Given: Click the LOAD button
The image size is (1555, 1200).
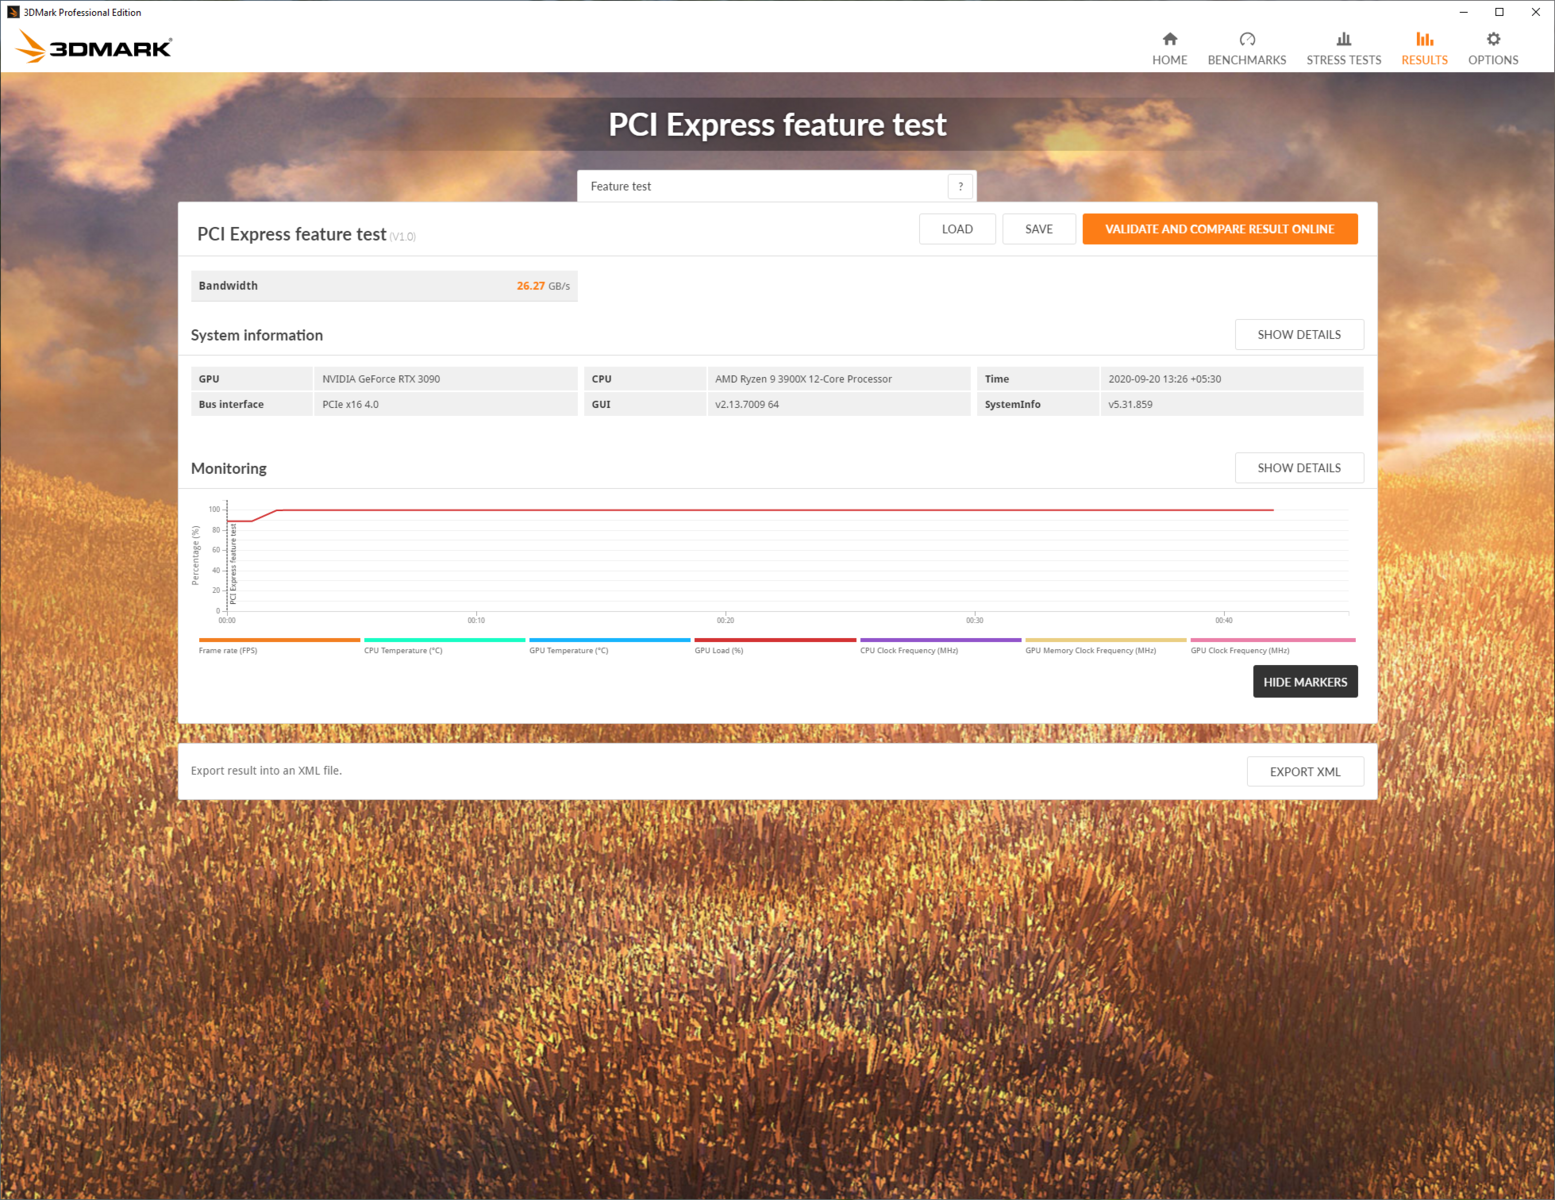Looking at the screenshot, I should pyautogui.click(x=957, y=229).
